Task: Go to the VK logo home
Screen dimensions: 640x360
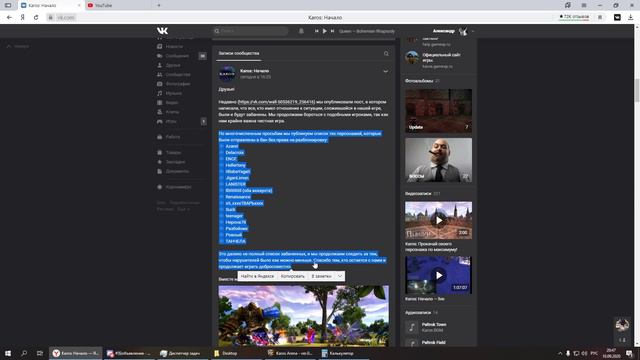Action: tap(162, 31)
